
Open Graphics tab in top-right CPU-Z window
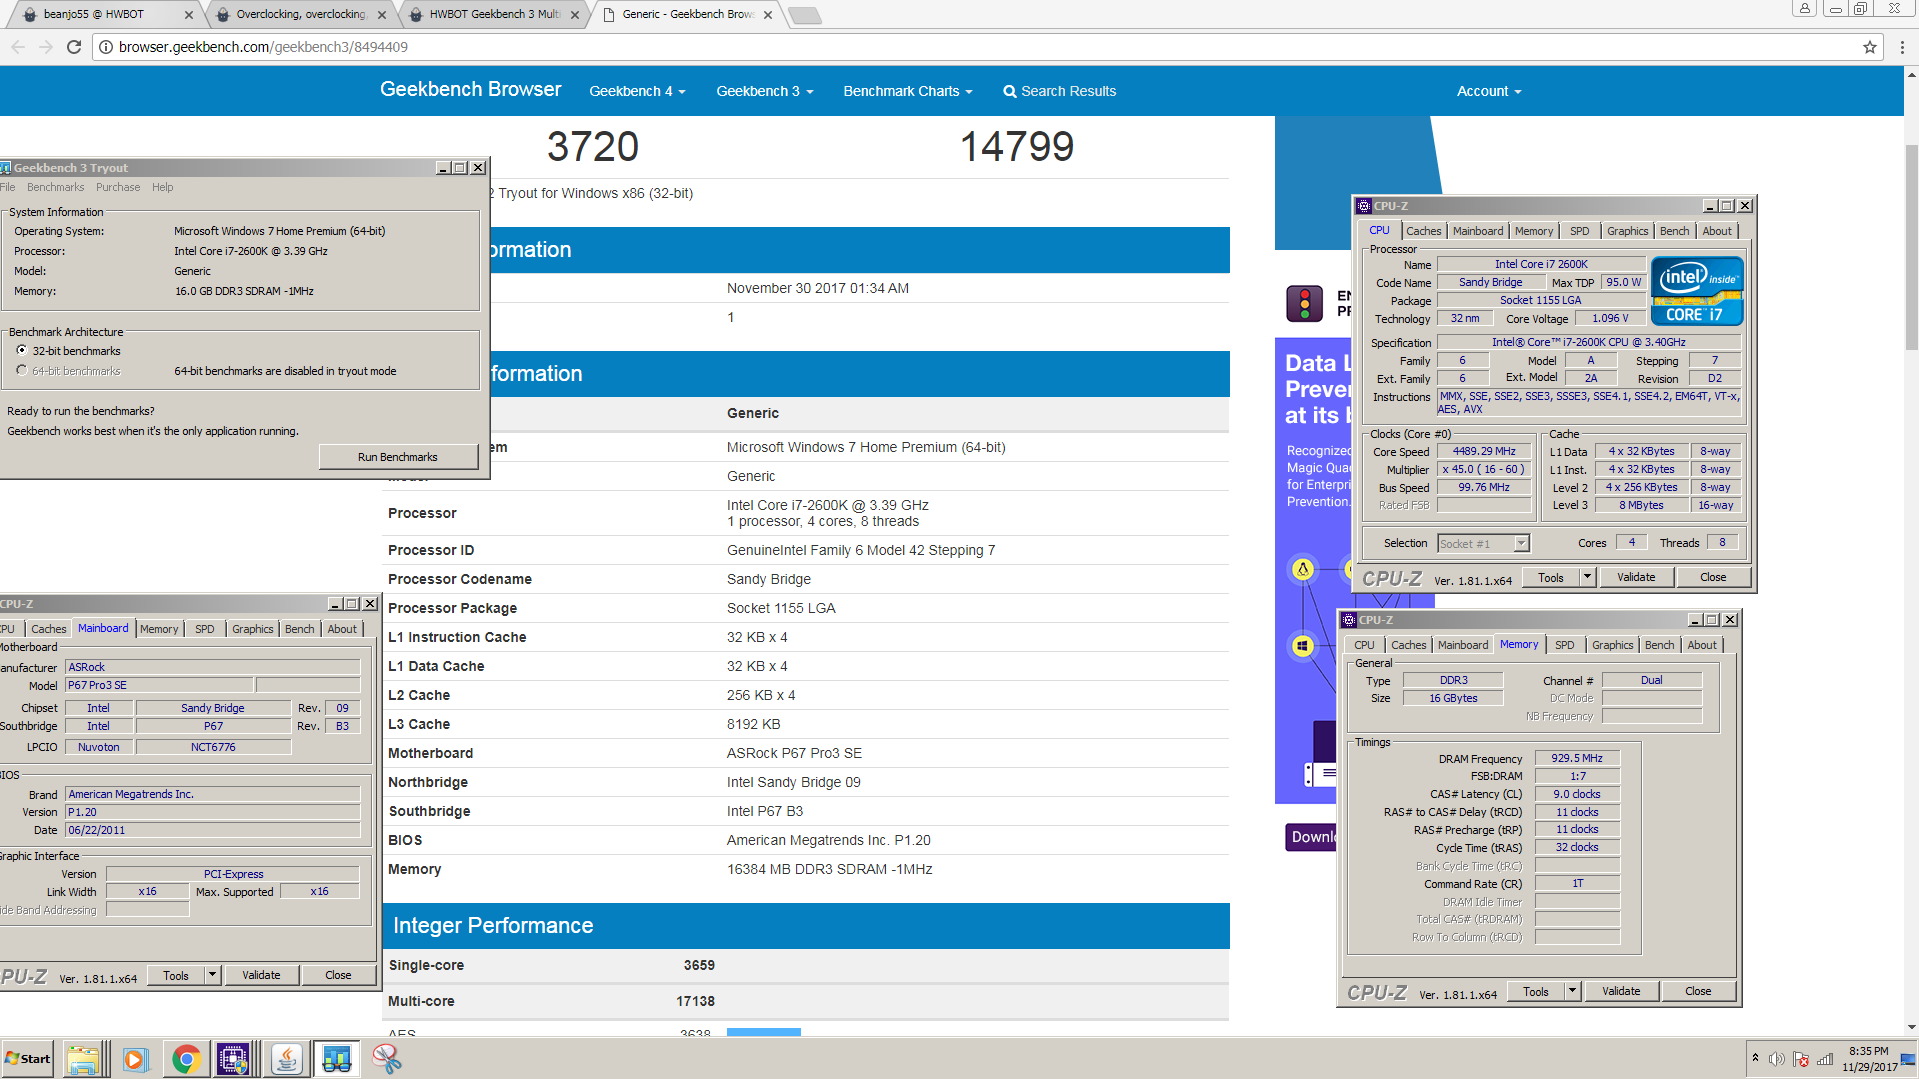click(1627, 231)
